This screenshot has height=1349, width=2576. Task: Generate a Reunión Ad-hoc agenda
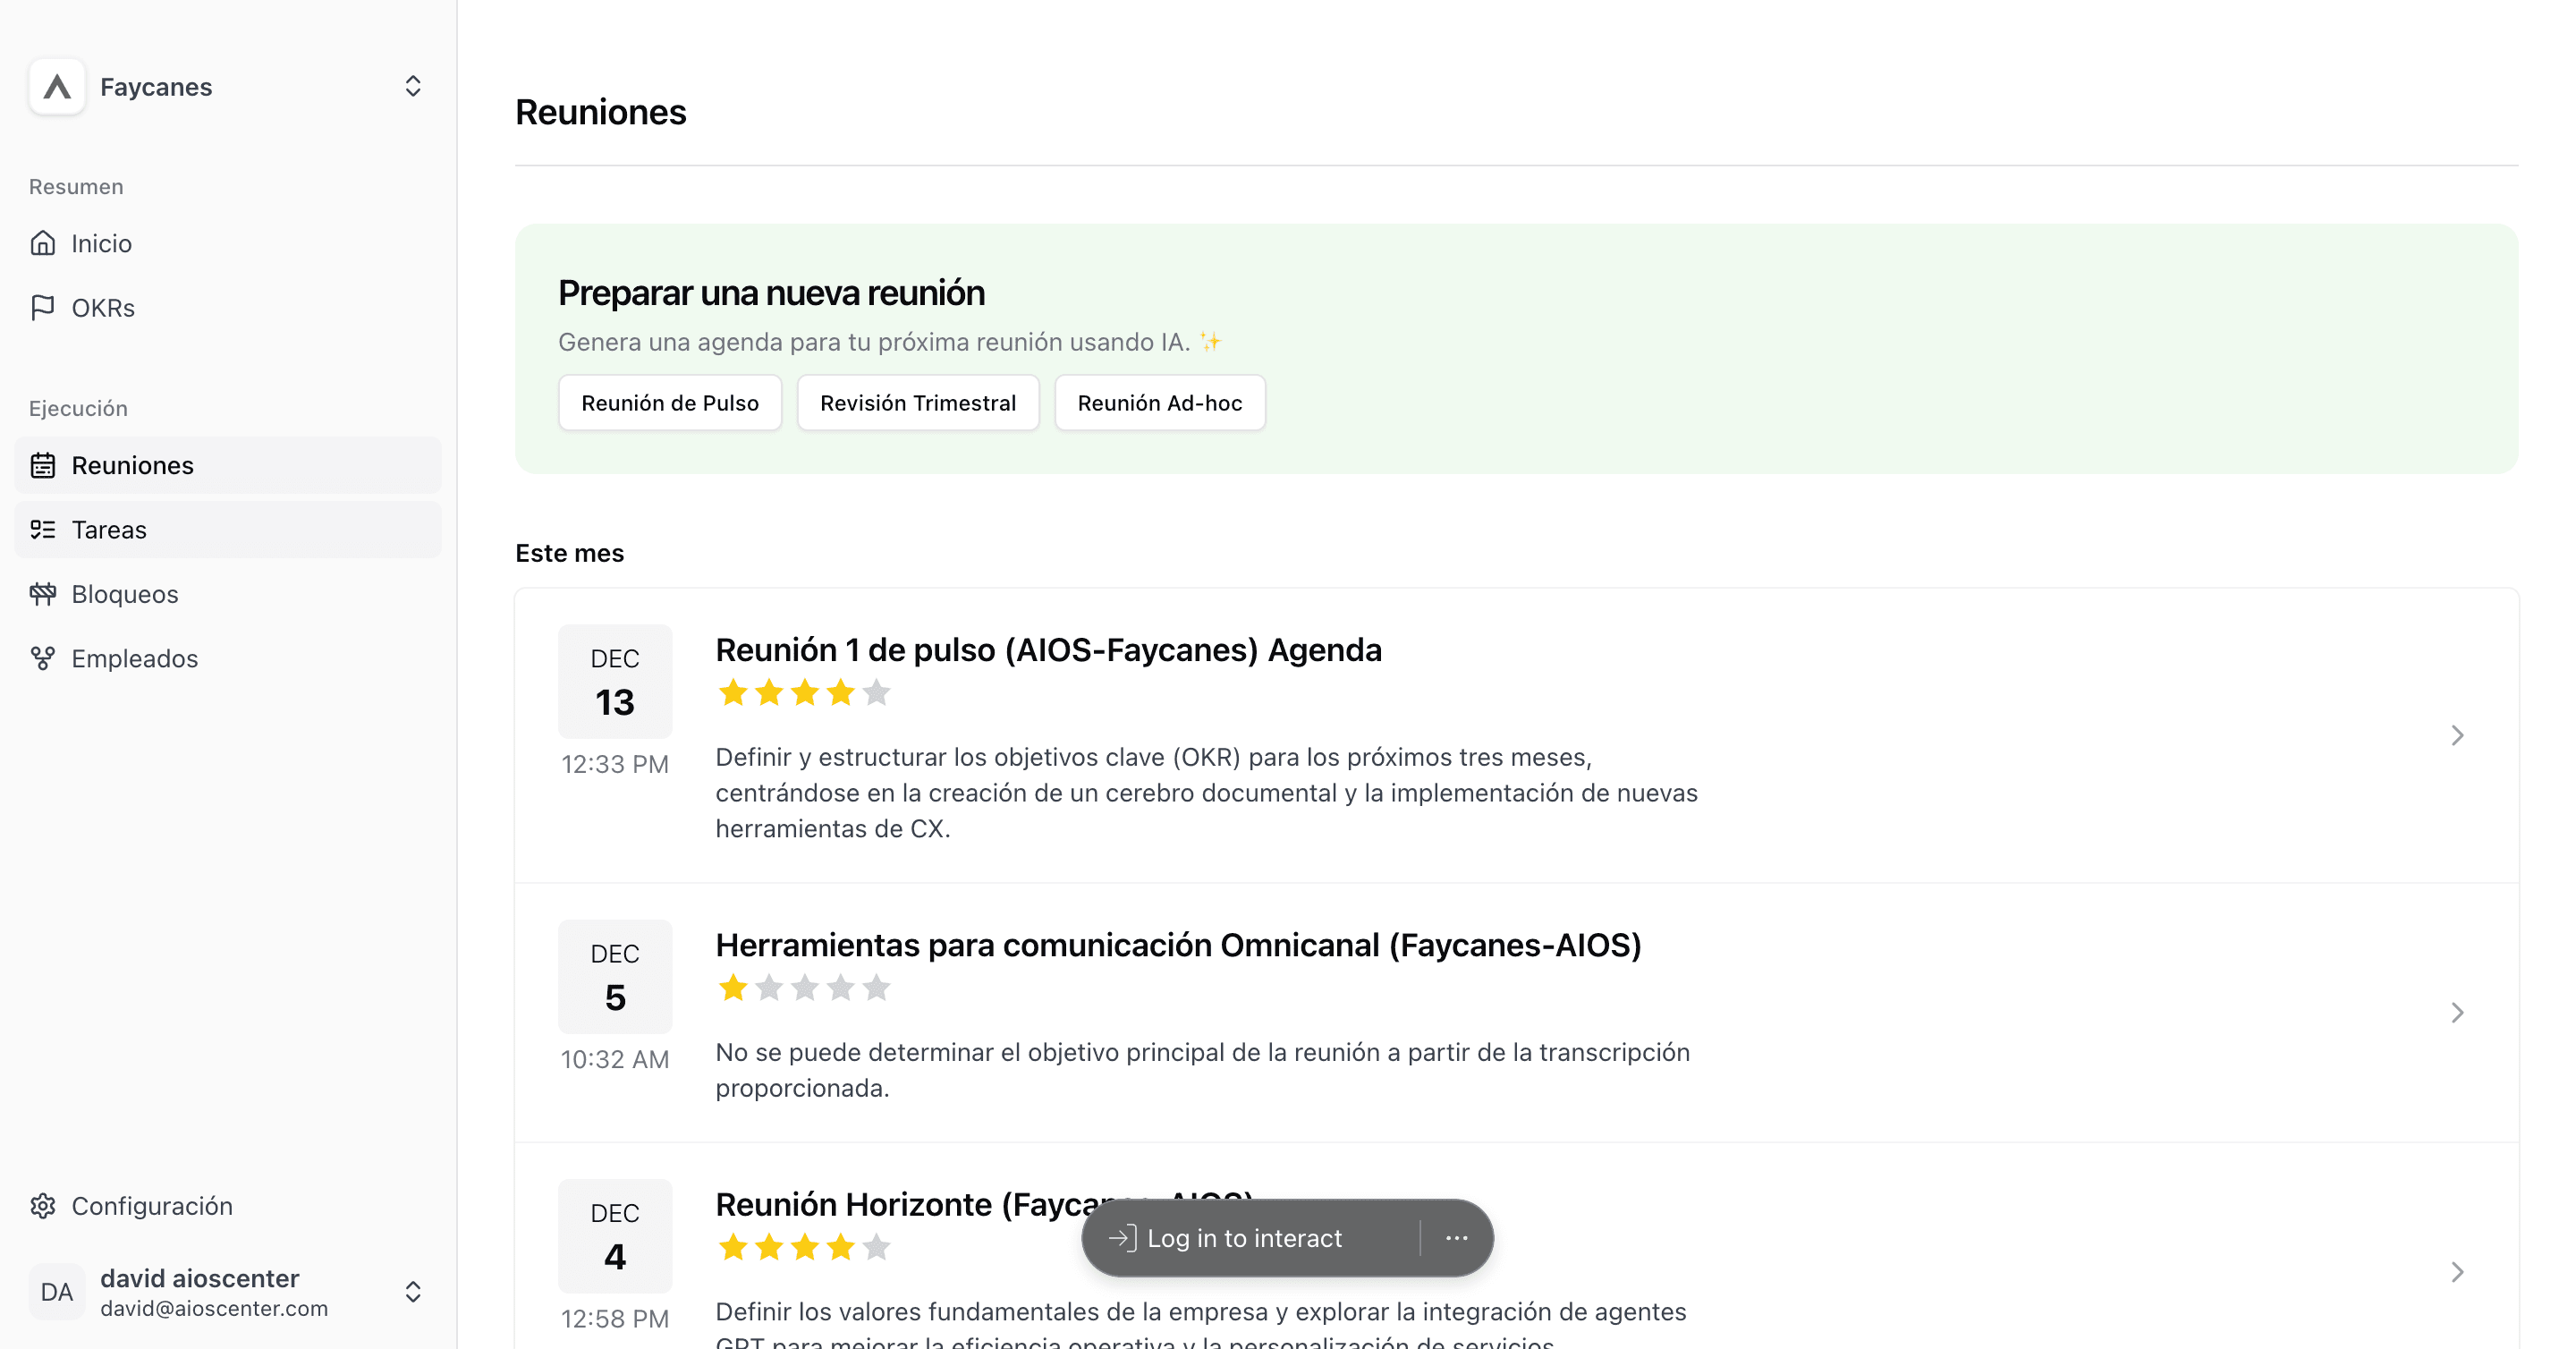1160,403
